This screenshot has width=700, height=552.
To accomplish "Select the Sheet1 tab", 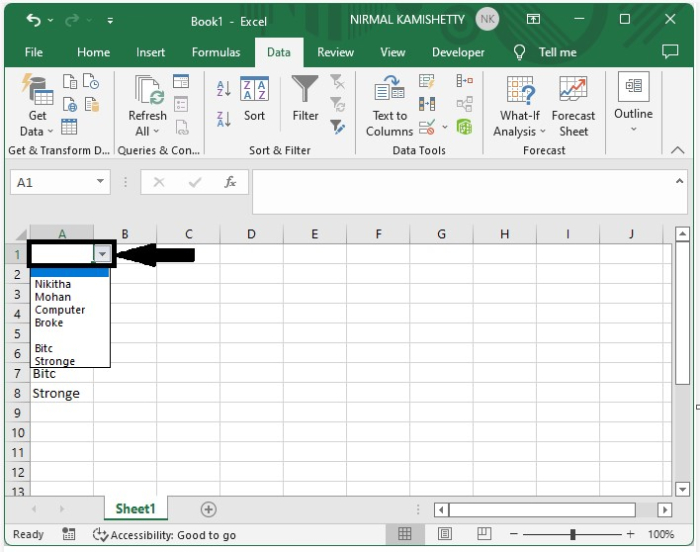I will click(x=135, y=509).
